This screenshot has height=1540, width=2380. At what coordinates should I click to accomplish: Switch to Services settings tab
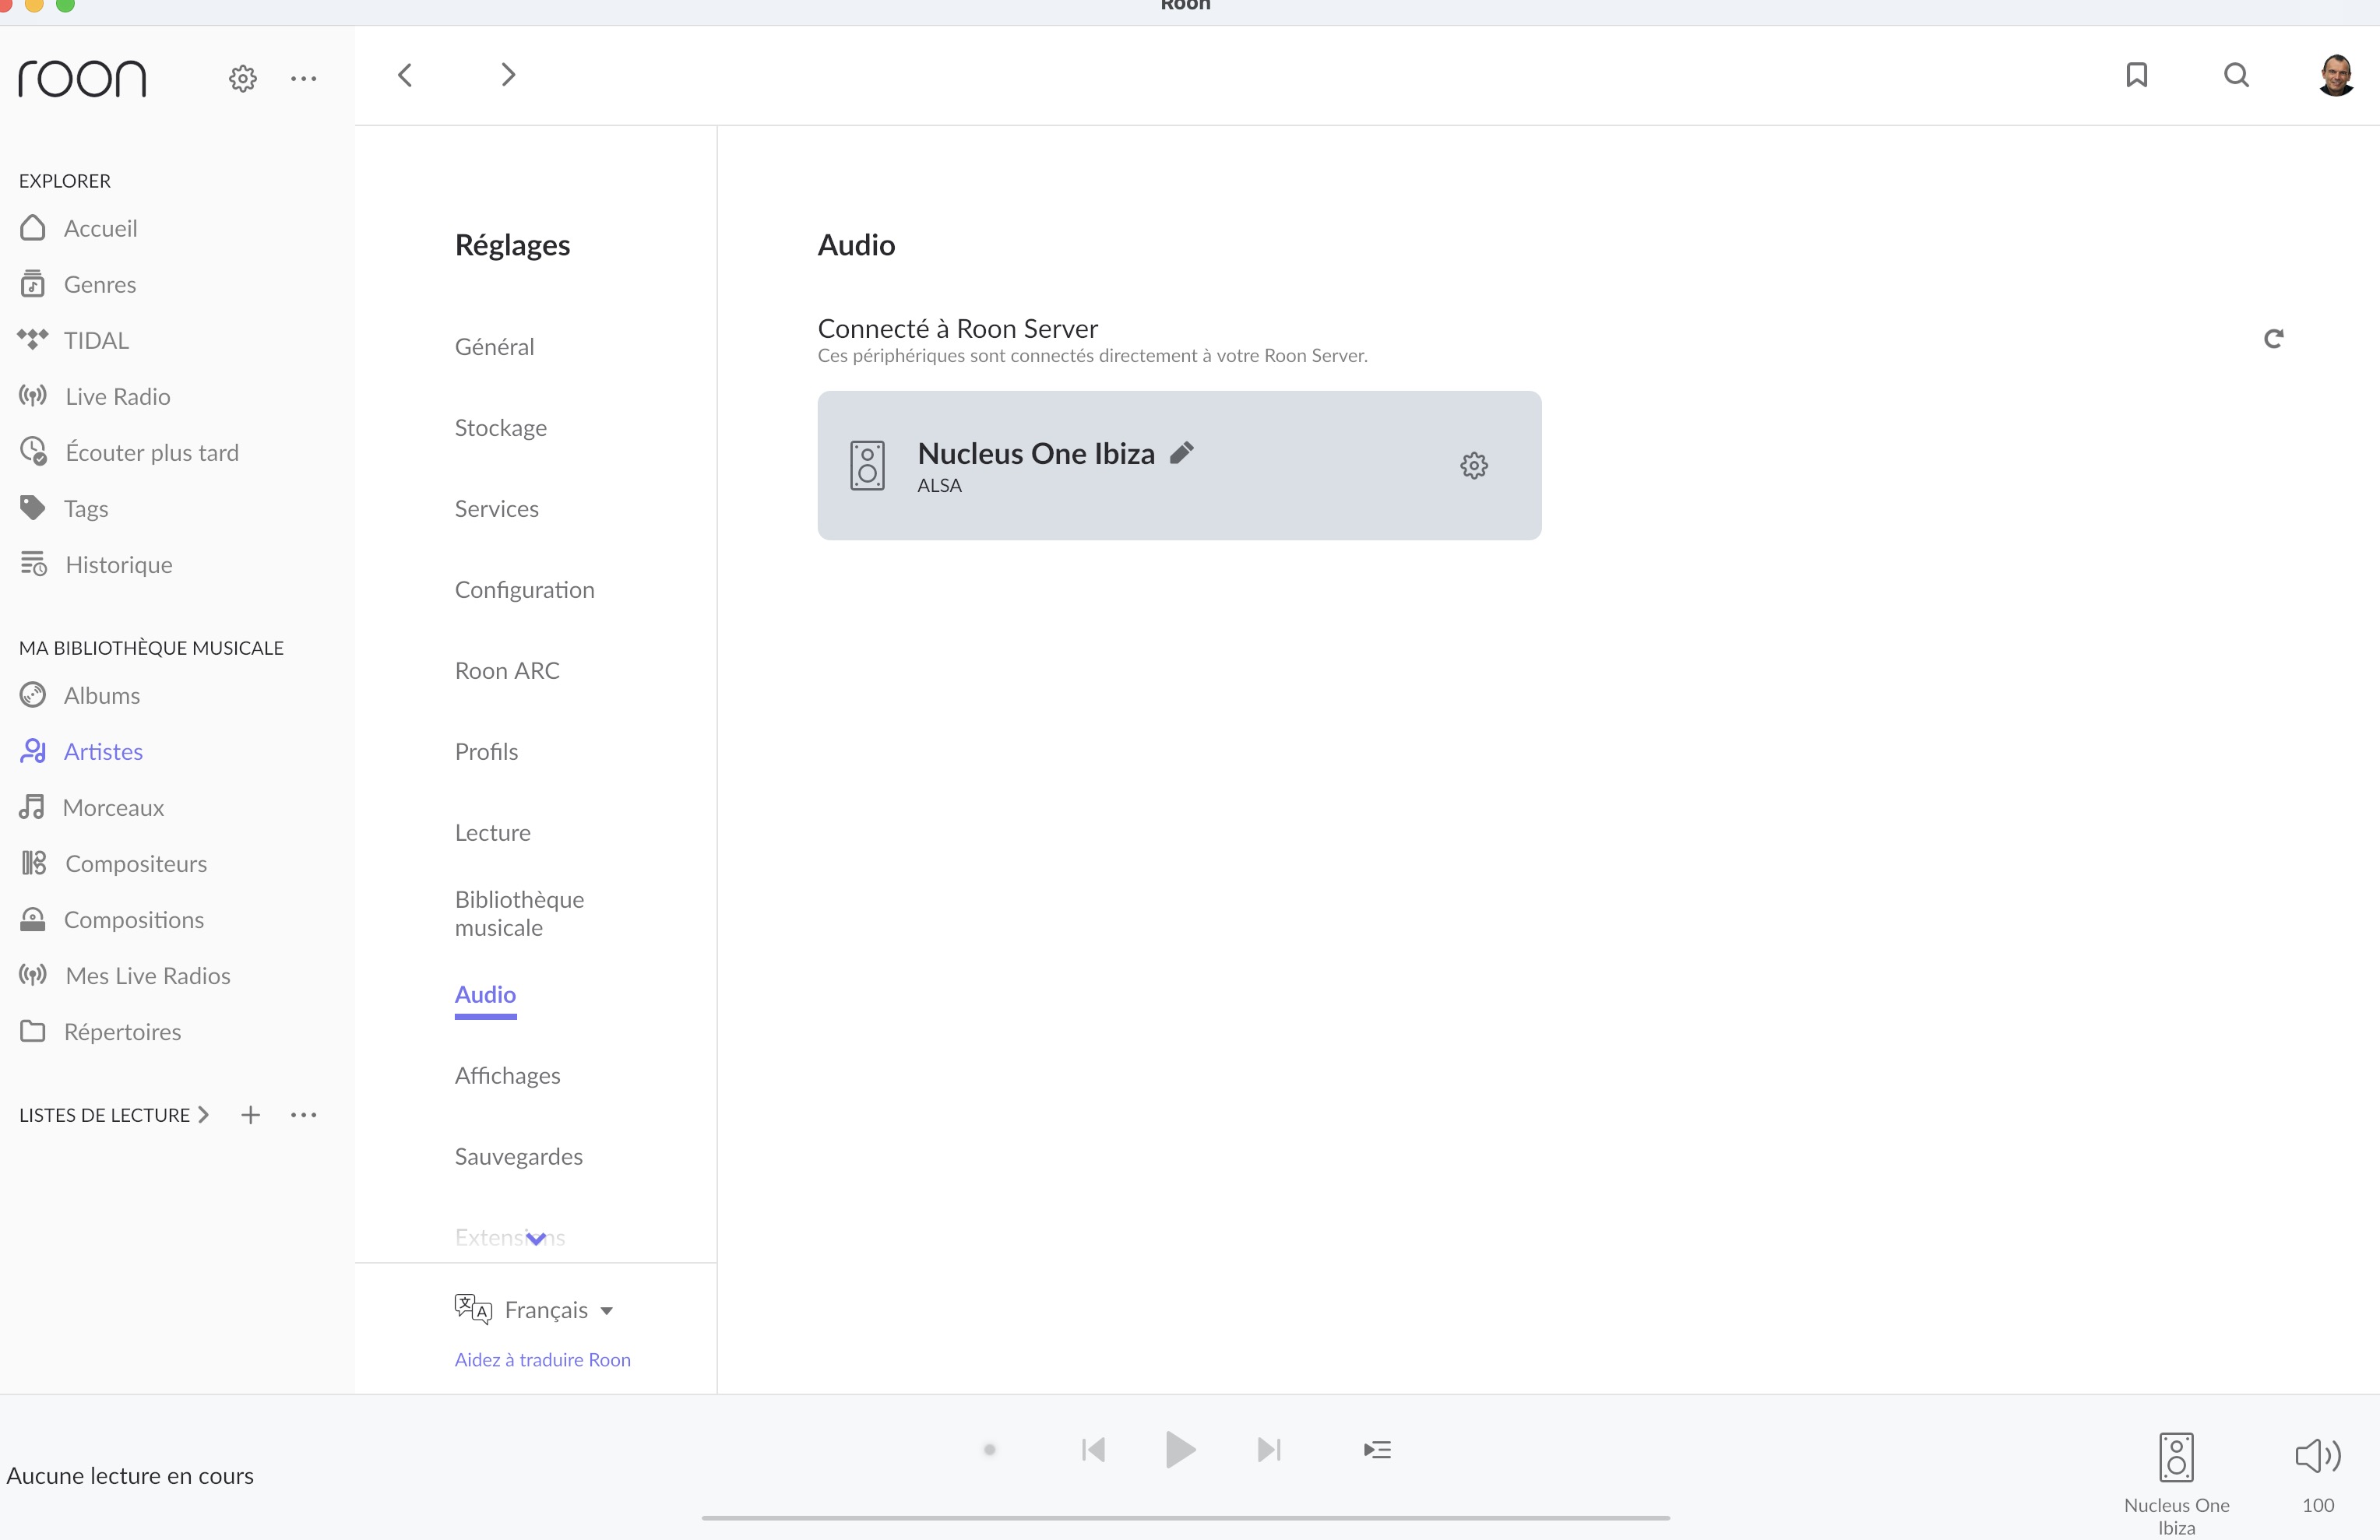pyautogui.click(x=497, y=508)
